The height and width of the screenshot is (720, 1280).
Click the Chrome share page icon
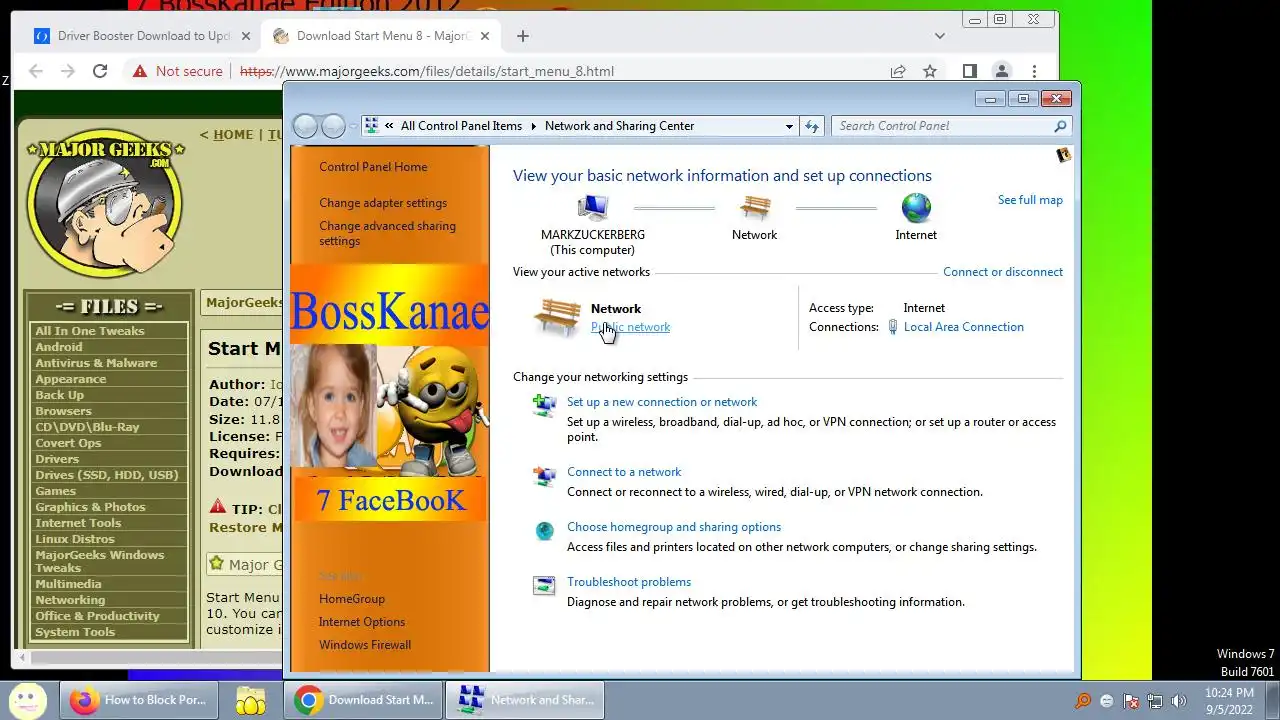pos(898,71)
